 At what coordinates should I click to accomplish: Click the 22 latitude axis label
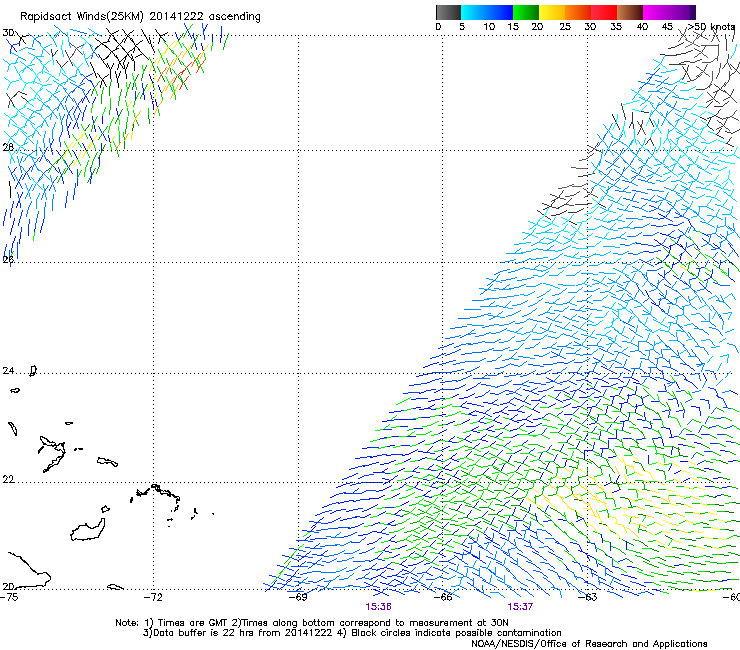tap(8, 480)
